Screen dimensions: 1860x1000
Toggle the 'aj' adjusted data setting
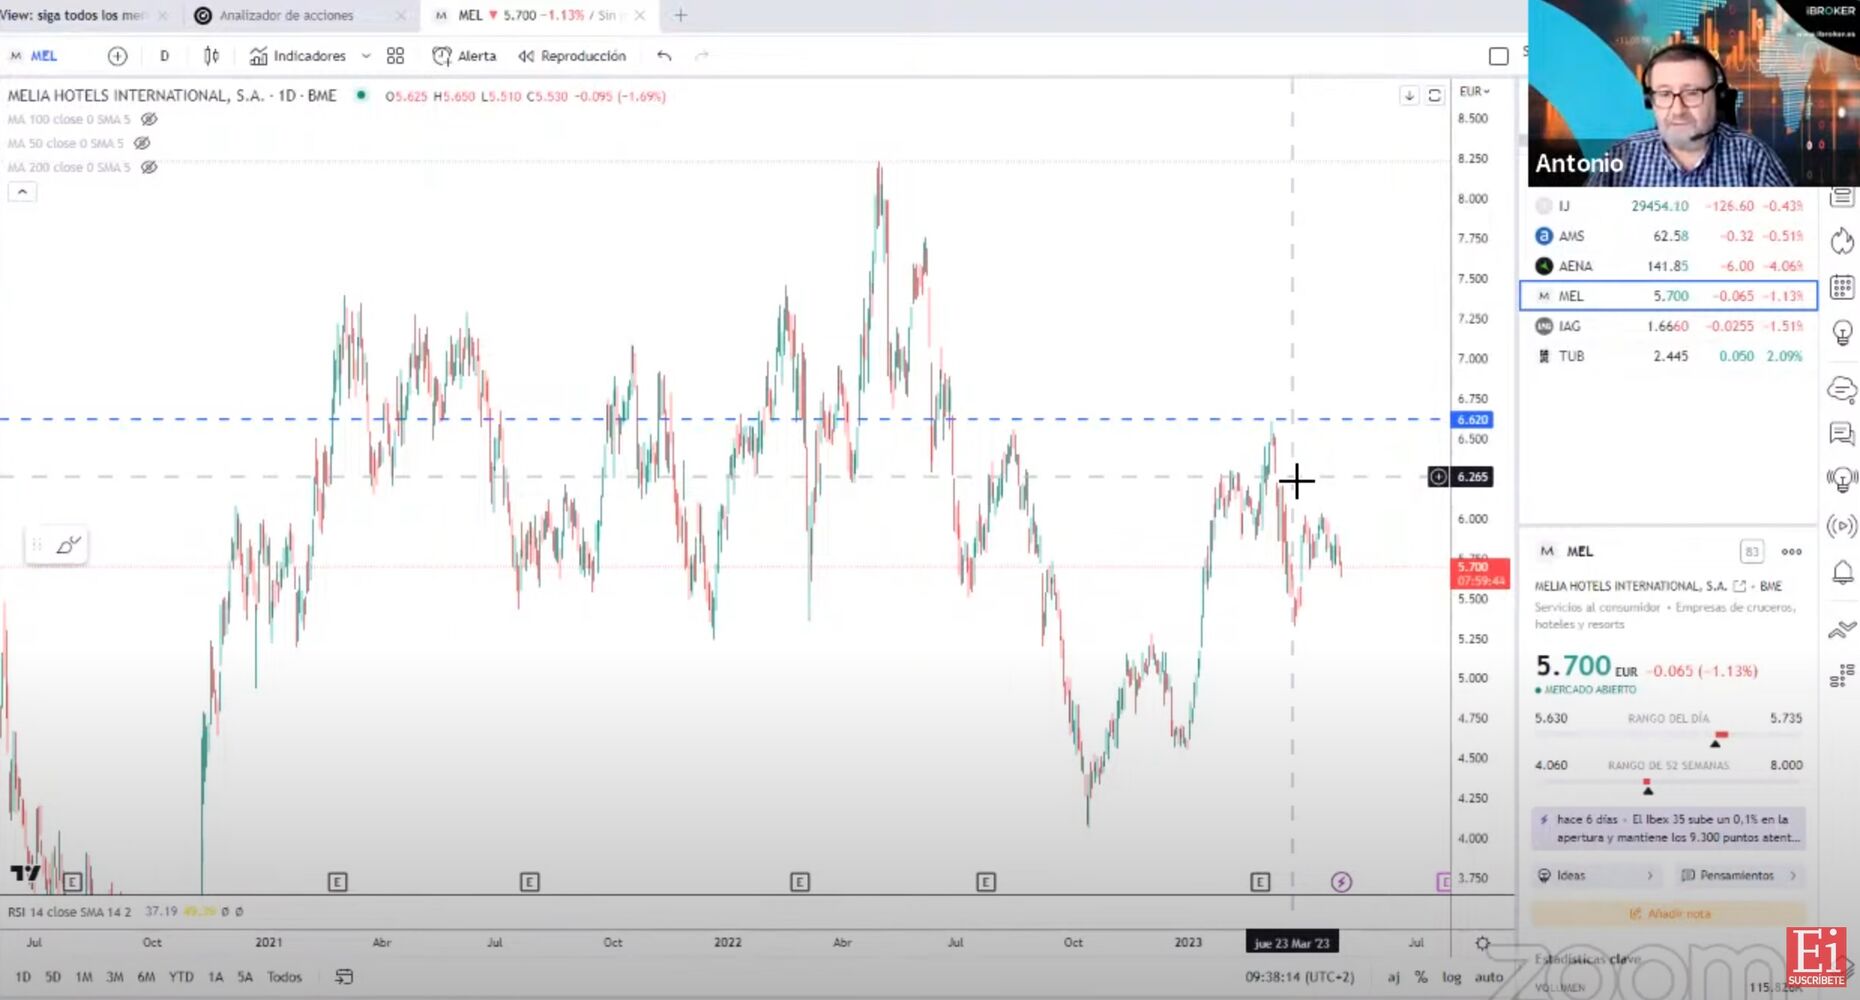[x=1393, y=977]
